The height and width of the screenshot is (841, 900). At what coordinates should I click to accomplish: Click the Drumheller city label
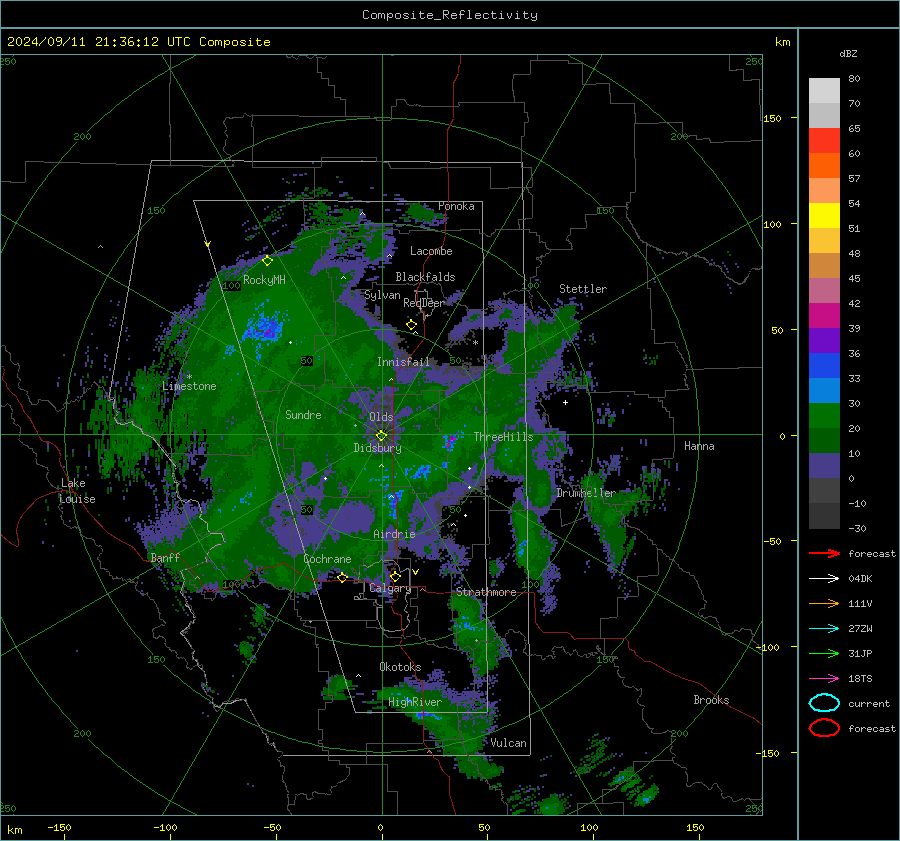586,493
